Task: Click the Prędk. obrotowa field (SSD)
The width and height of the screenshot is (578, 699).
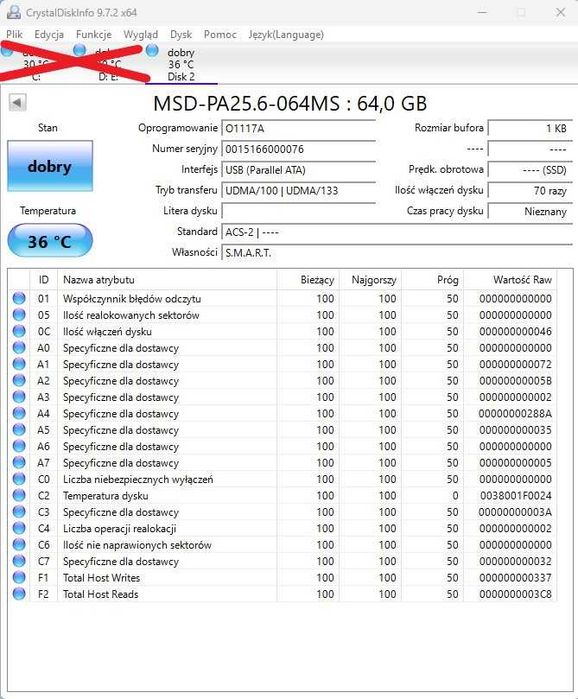Action: tap(530, 170)
